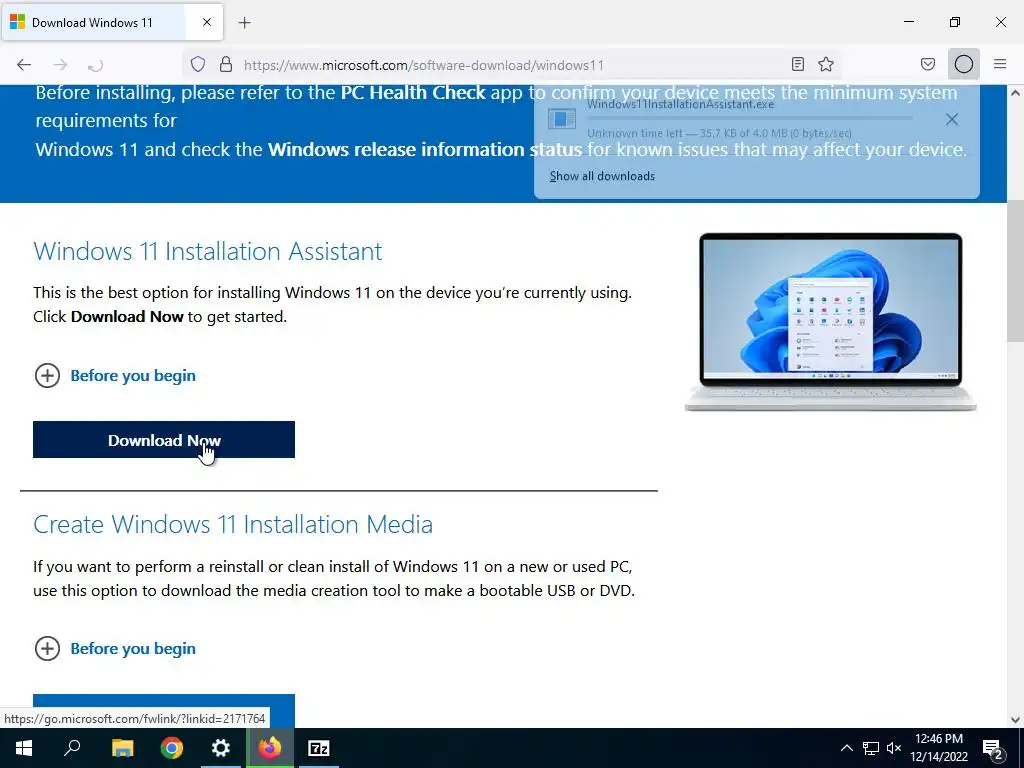Open 7-Zip from taskbar

point(319,748)
